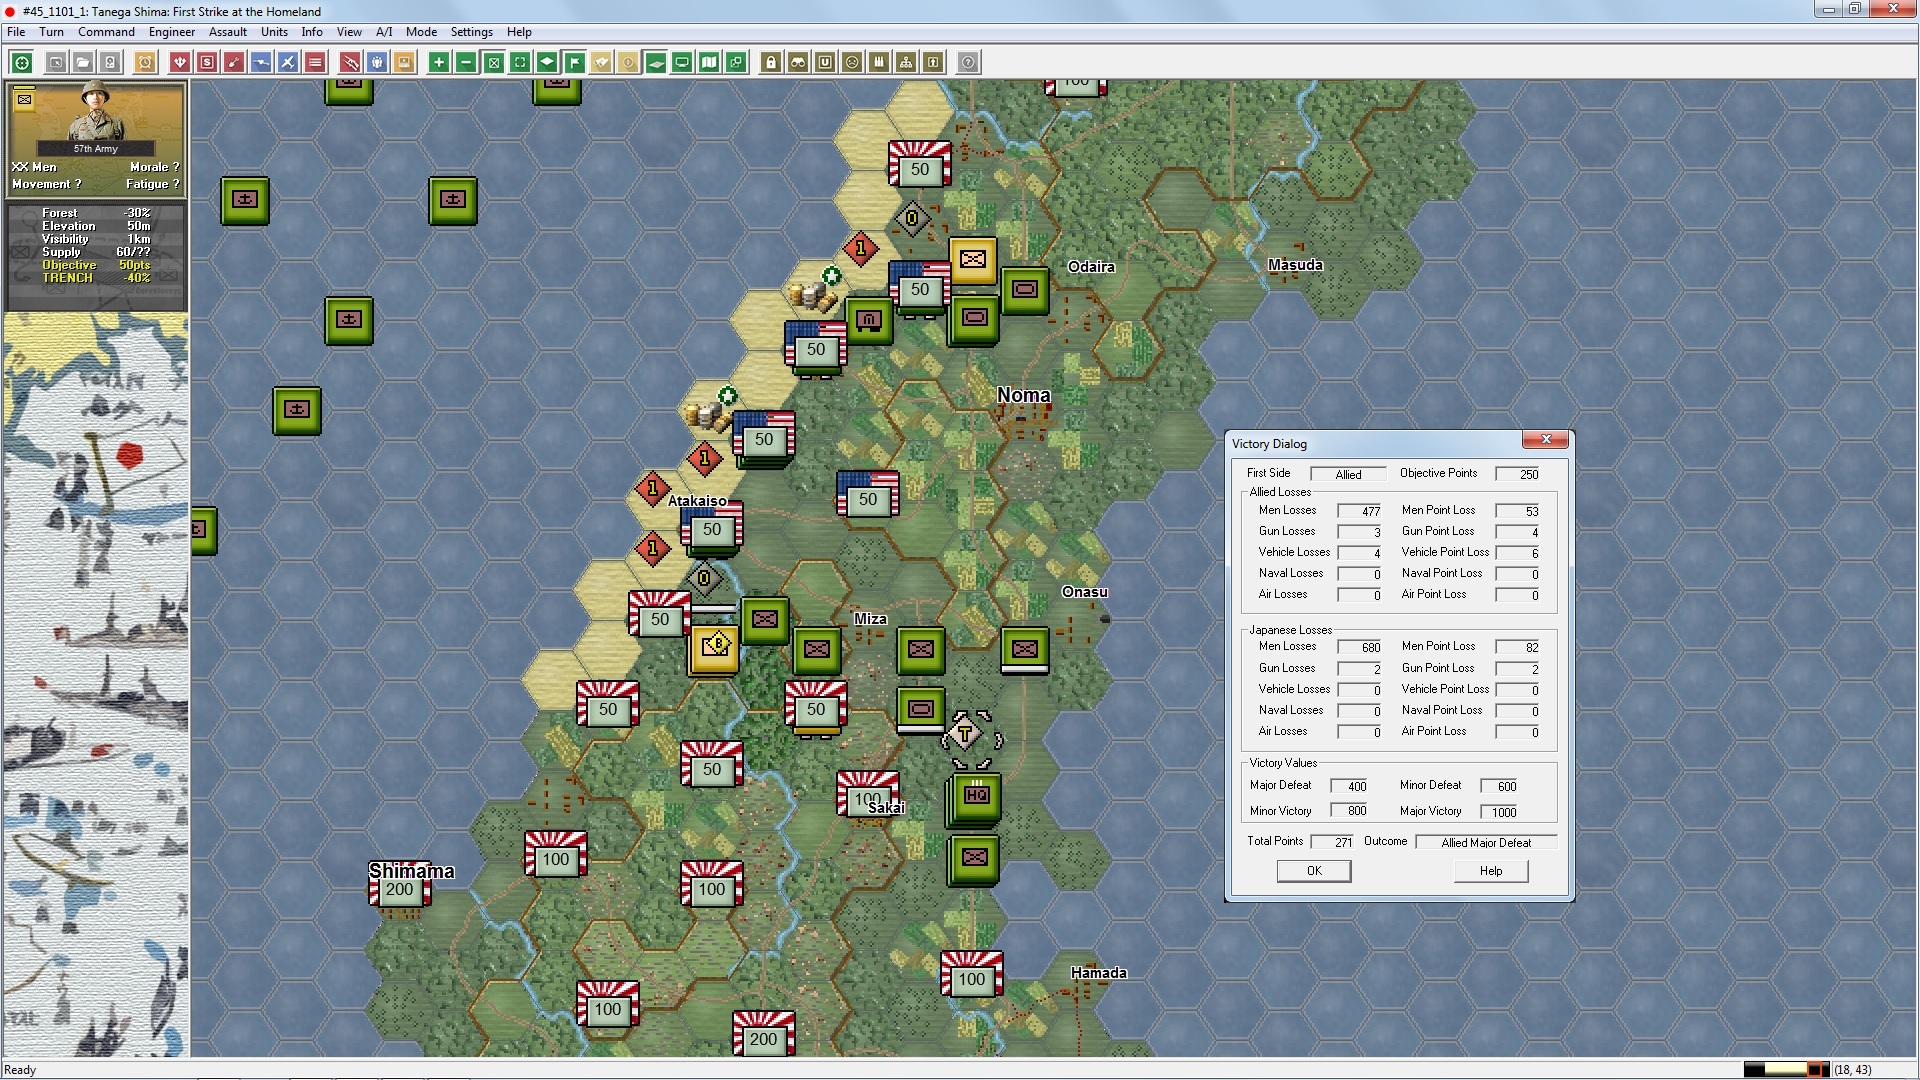Click the Total Points field showing 271
The height and width of the screenshot is (1080, 1920).
(x=1332, y=842)
